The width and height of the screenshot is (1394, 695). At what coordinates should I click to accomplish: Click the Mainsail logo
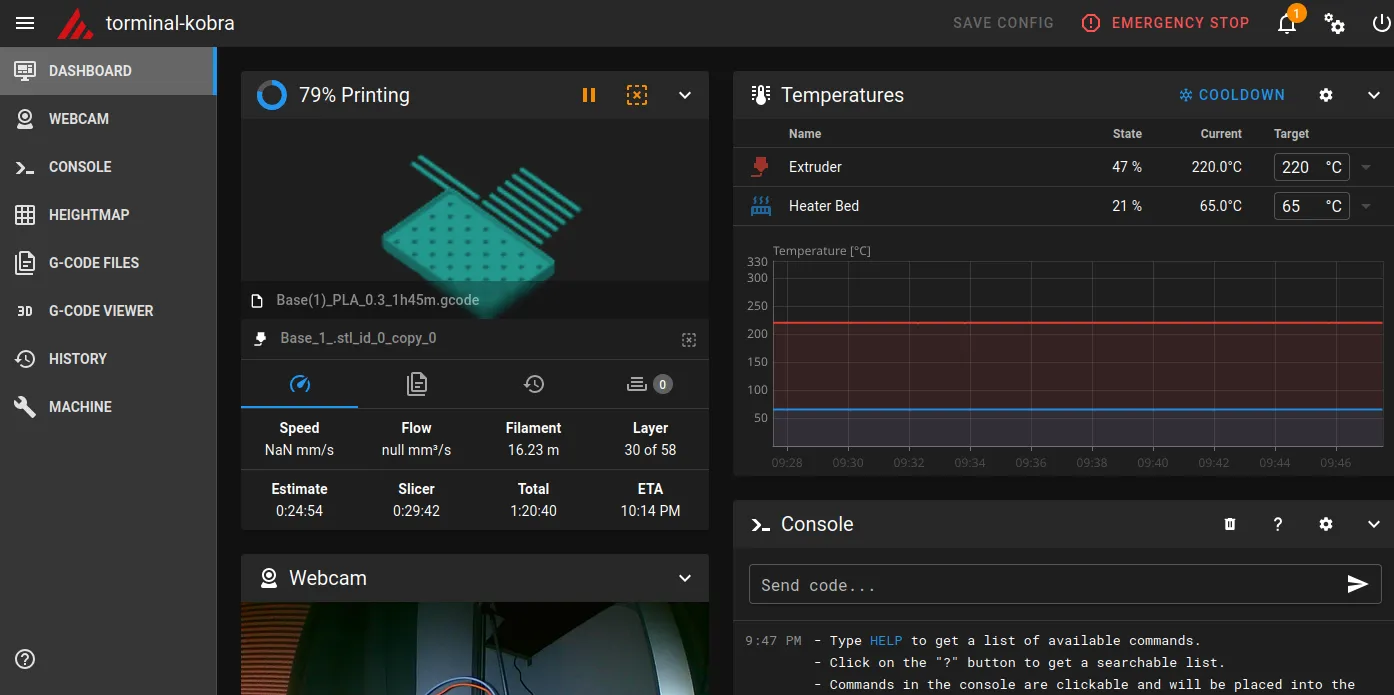click(x=75, y=23)
